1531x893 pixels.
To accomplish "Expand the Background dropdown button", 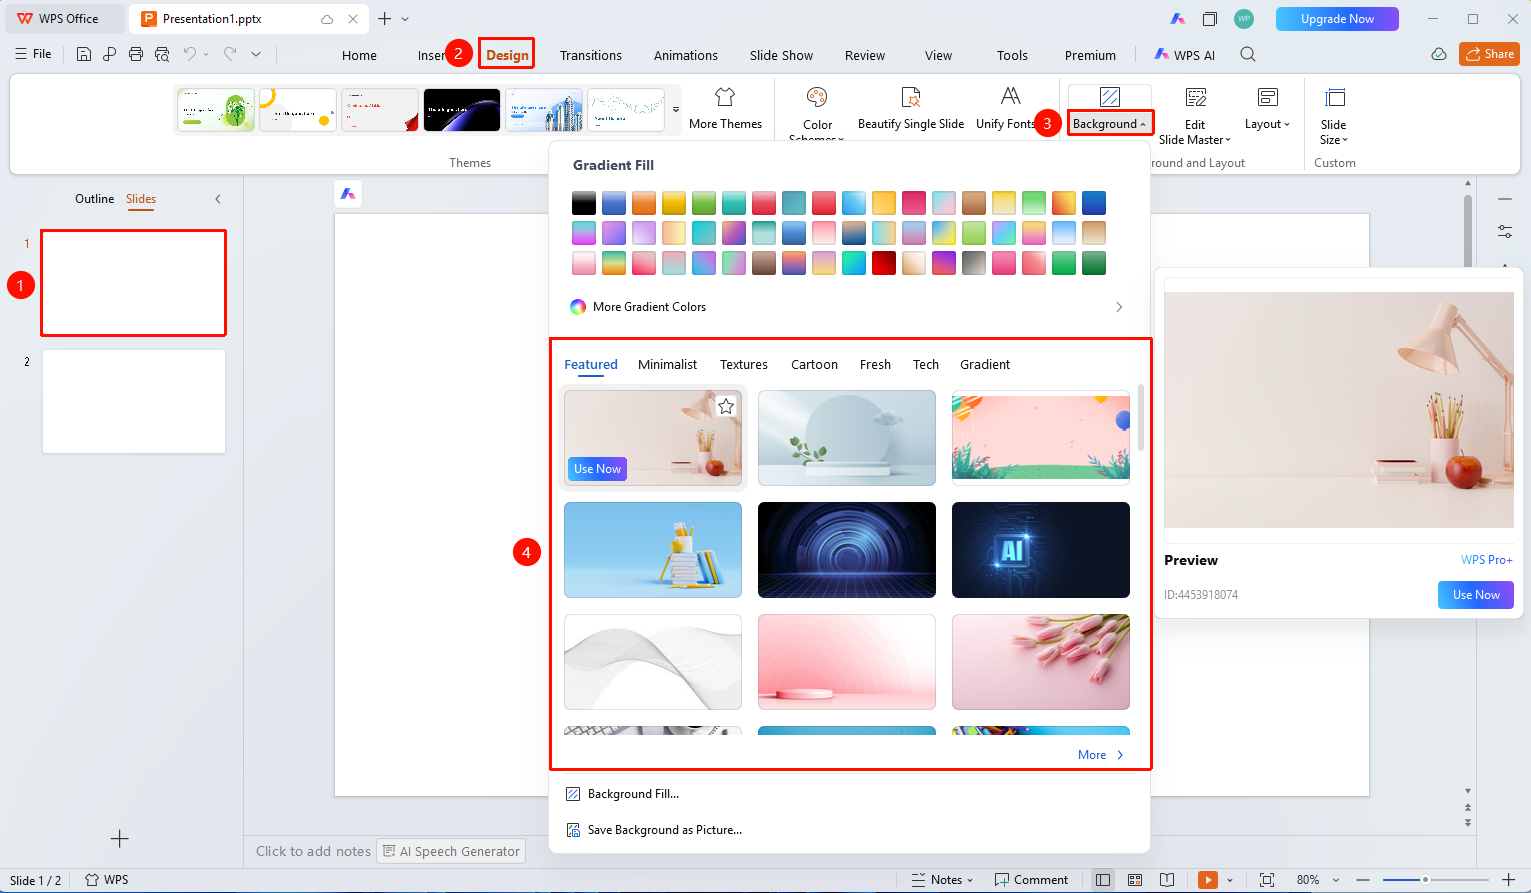I will [x=1110, y=124].
